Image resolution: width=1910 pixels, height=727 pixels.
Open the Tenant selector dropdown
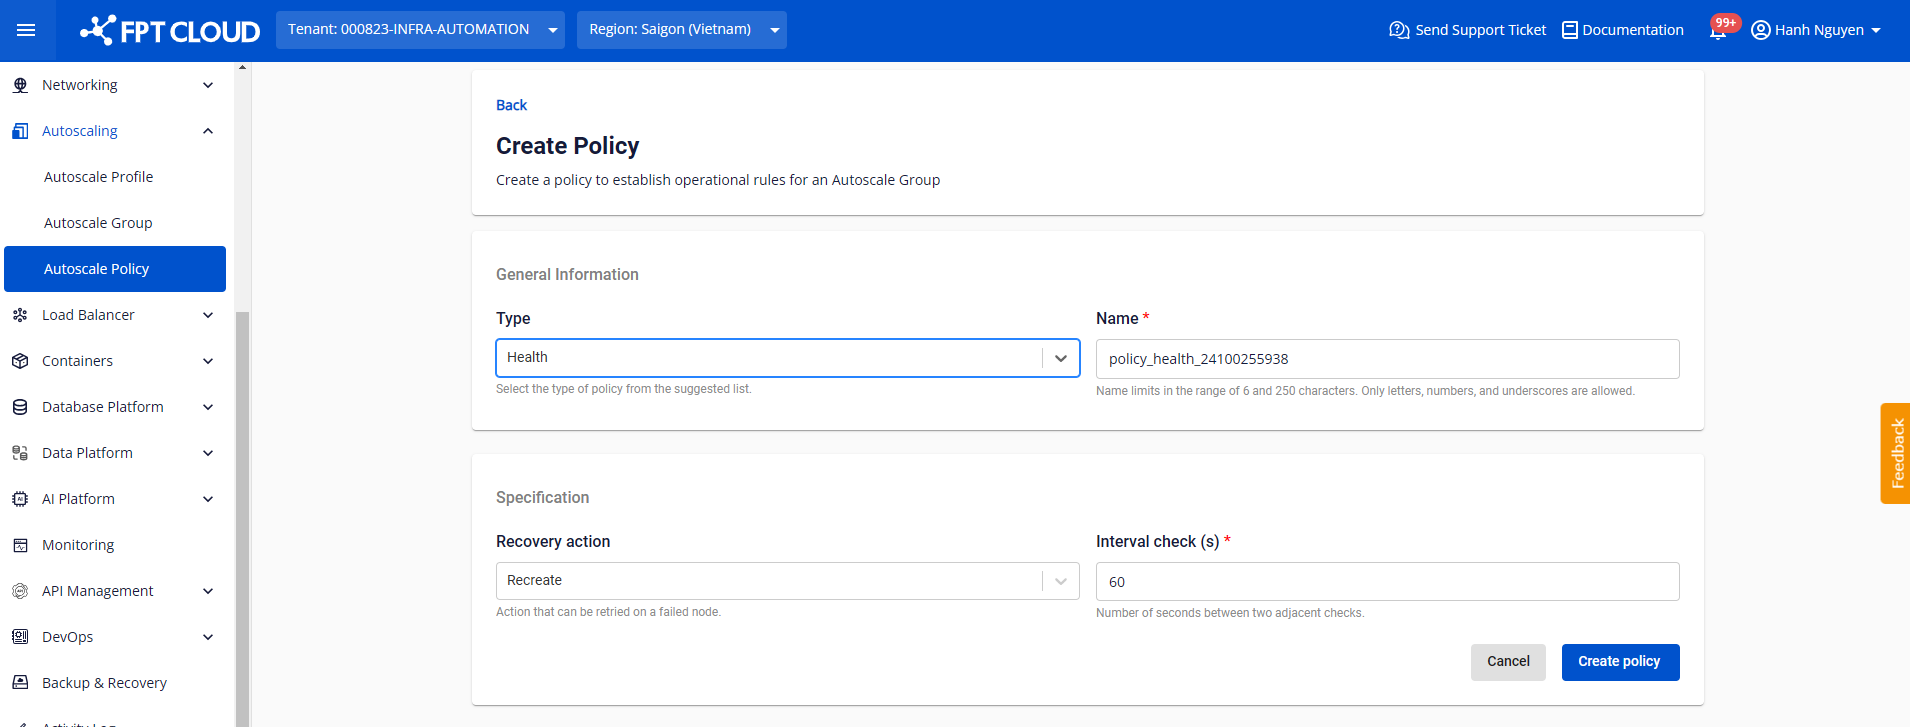point(420,30)
